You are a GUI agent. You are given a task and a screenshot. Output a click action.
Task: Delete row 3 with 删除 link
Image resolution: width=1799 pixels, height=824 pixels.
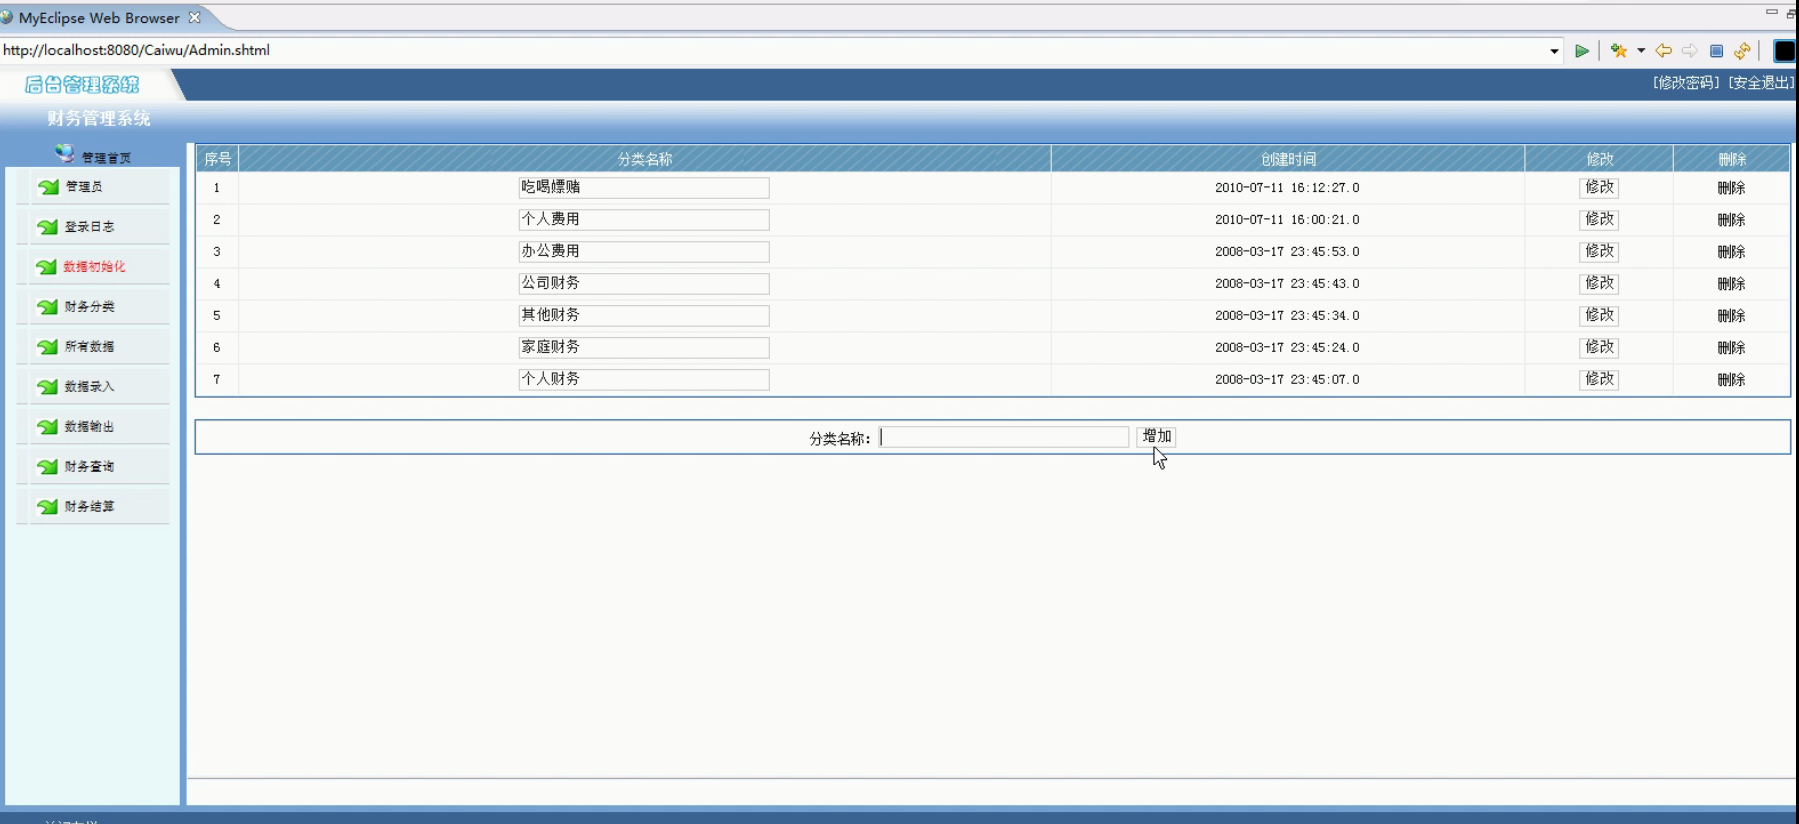[1731, 252]
